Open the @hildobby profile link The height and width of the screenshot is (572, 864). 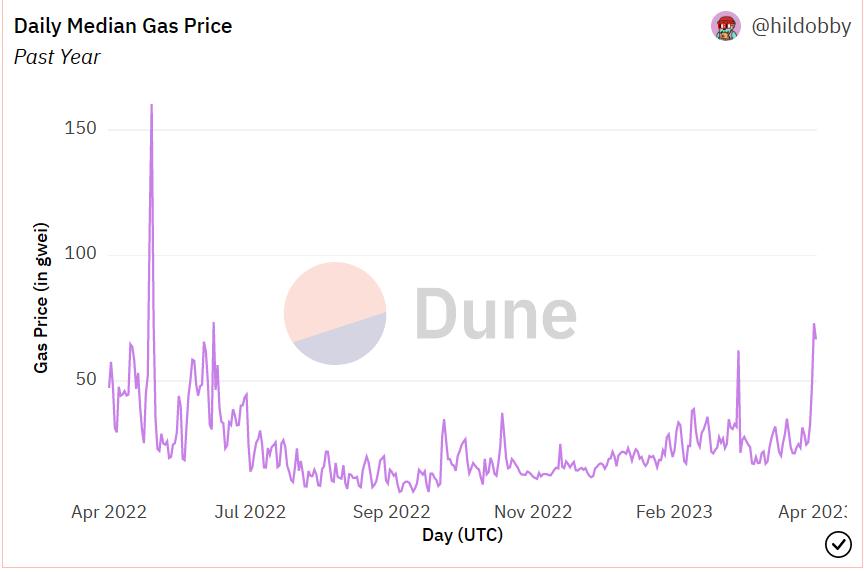801,27
